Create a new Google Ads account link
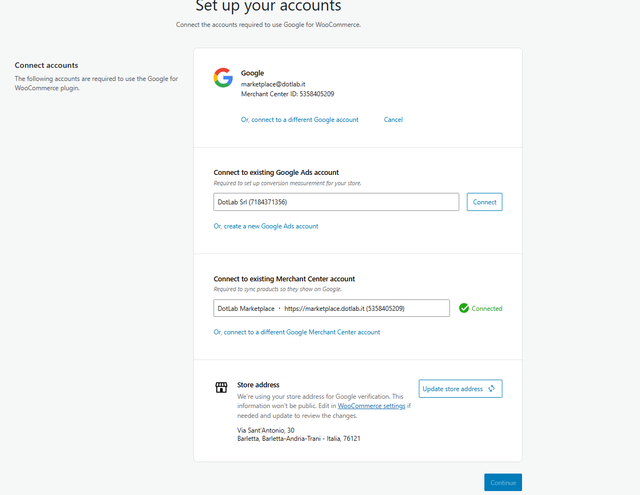 [266, 226]
